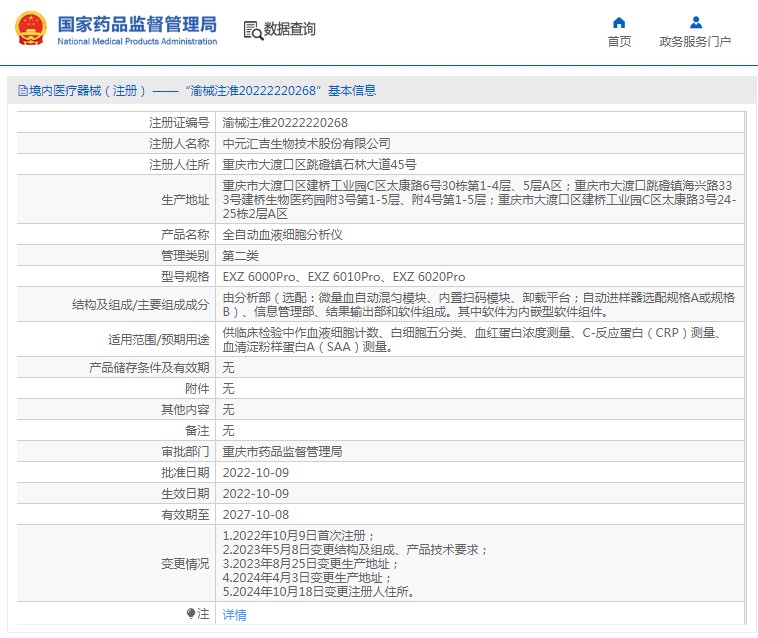Click the 无 value in the 备注 row
Screen dimensions: 758x638
click(228, 431)
